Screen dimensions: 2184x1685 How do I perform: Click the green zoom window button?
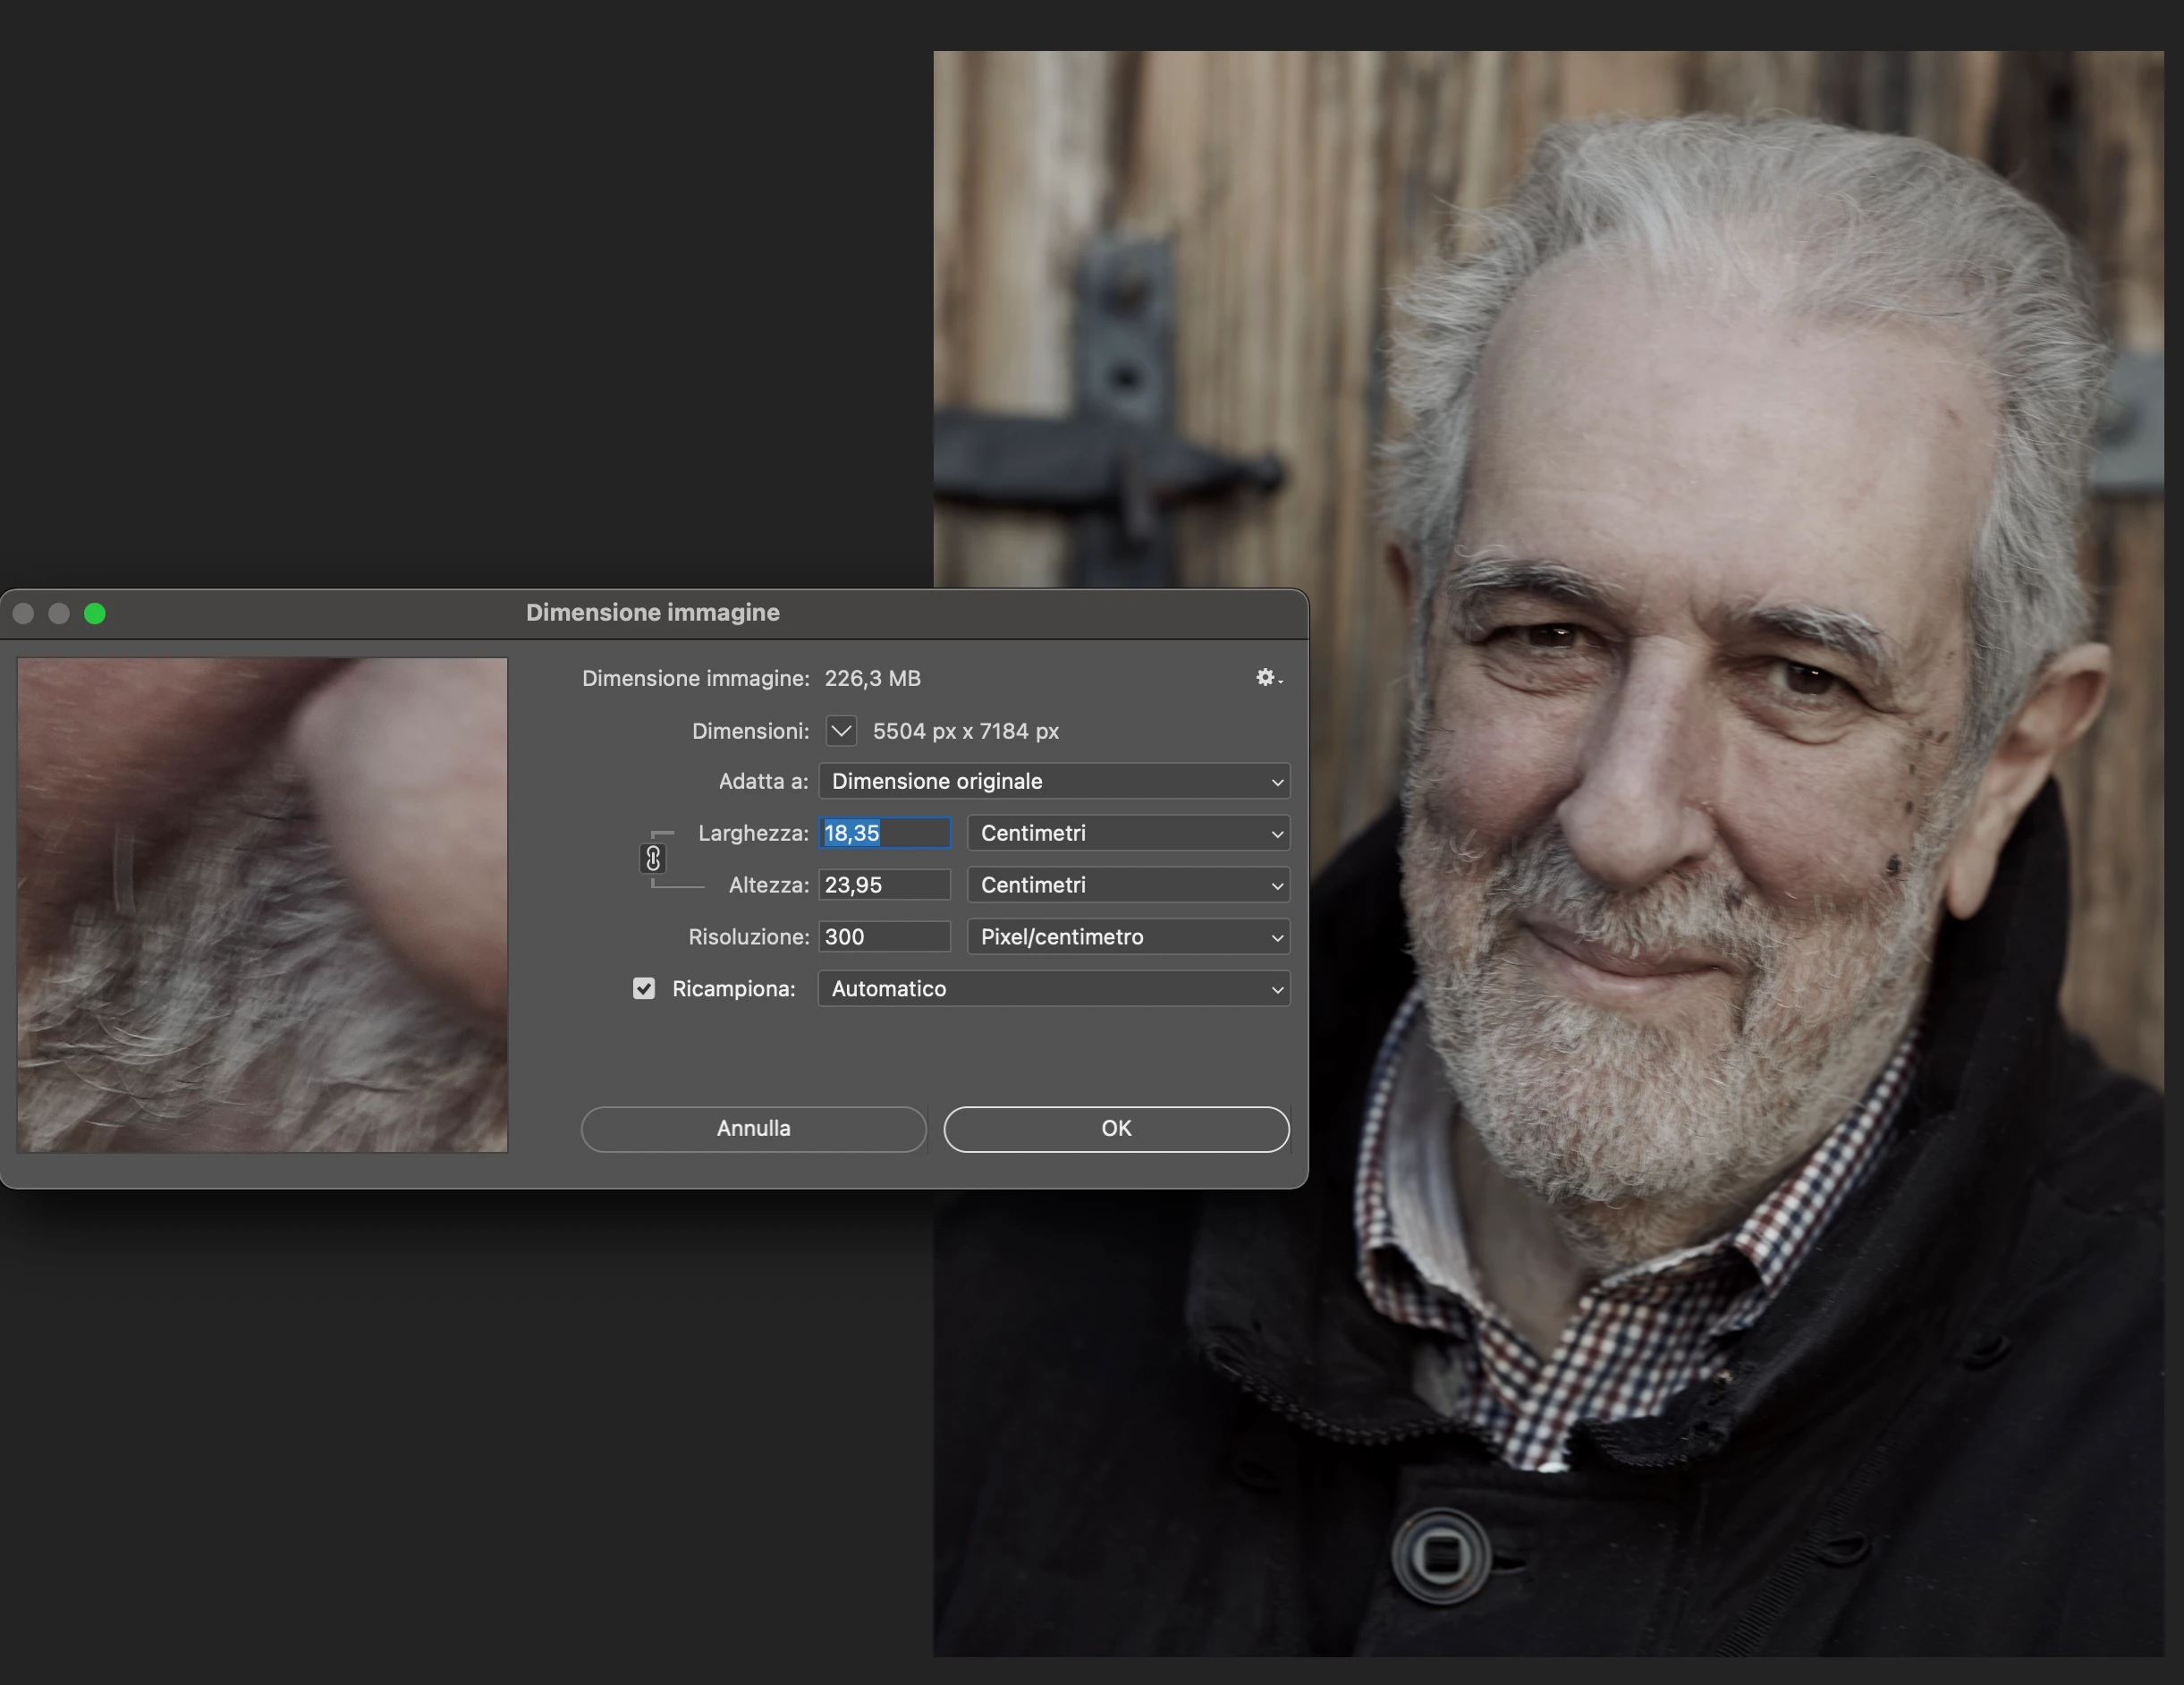[95, 613]
